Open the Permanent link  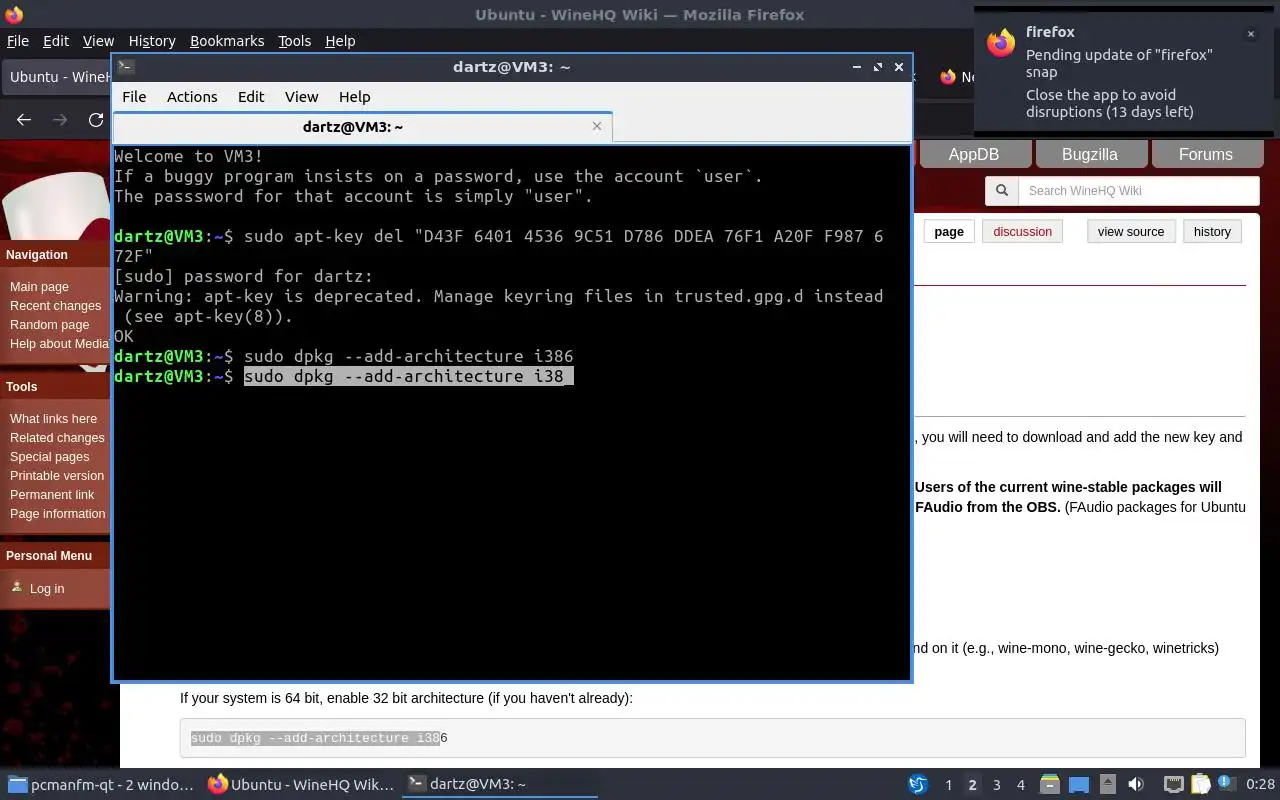pos(52,495)
